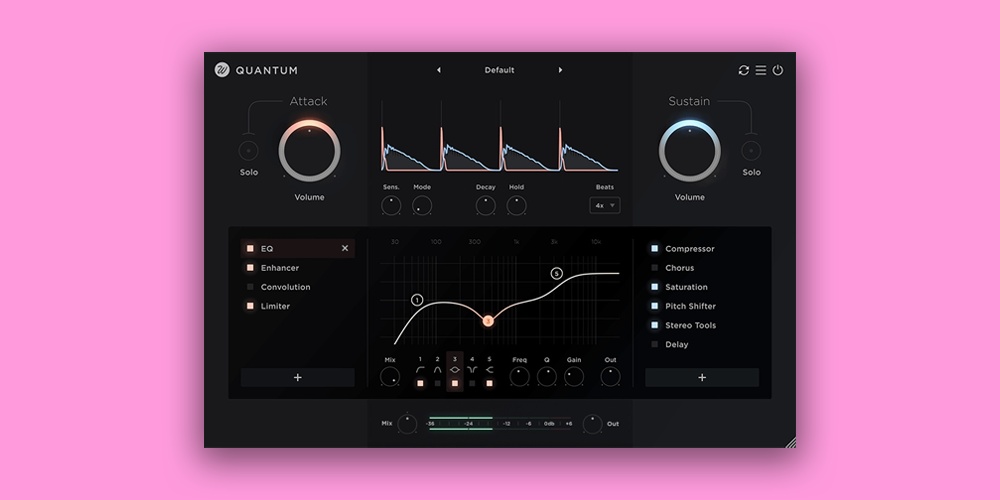Viewport: 1000px width, 500px height.
Task: Click the power bypass icon
Action: pos(778,70)
